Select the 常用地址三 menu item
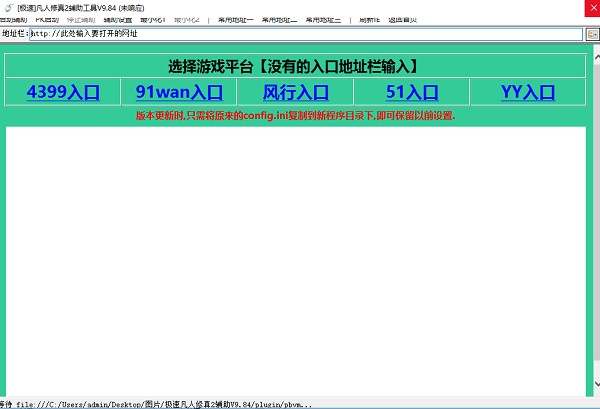Image resolution: width=600 pixels, height=409 pixels. coord(323,20)
